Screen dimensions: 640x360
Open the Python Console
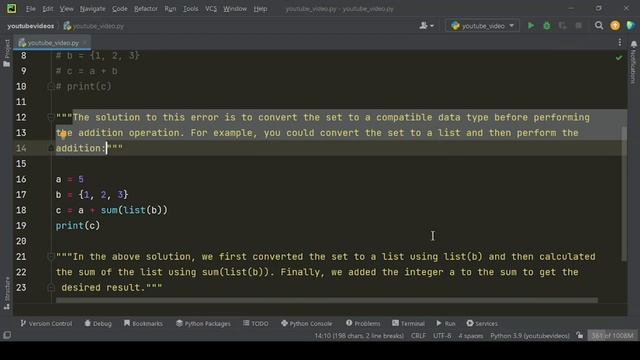point(307,323)
